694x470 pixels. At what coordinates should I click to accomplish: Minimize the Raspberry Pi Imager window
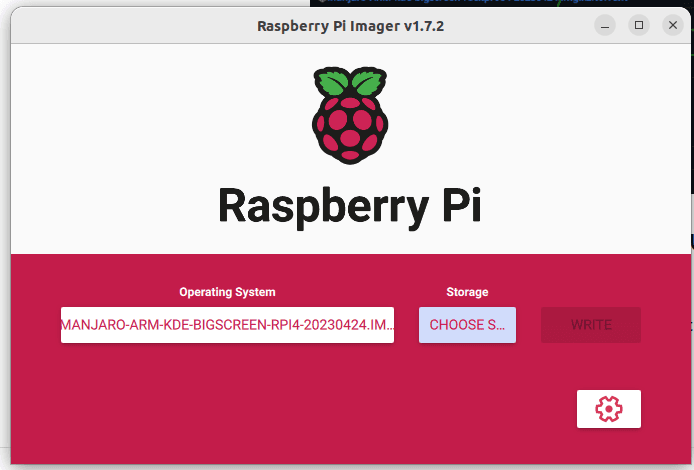(605, 25)
